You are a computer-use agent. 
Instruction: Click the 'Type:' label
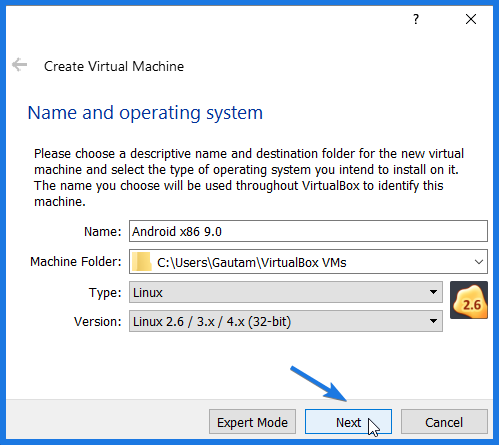105,293
